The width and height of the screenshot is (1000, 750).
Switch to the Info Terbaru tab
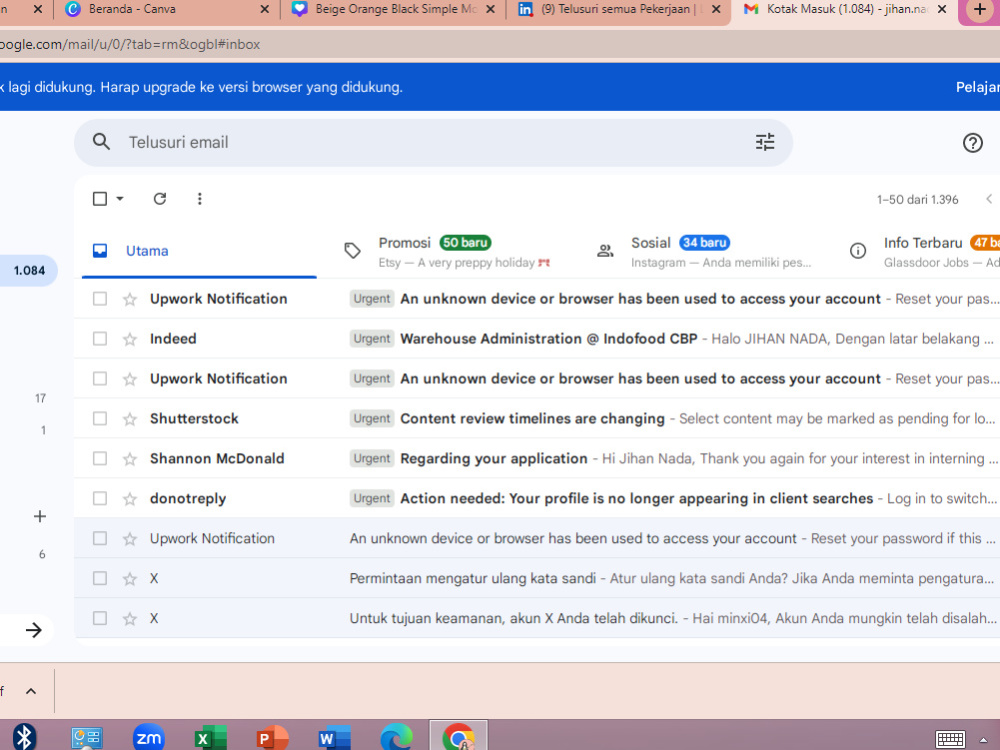[922, 252]
